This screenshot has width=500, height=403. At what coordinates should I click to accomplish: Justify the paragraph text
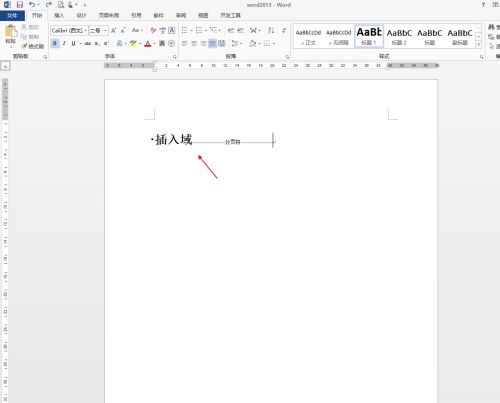212,43
